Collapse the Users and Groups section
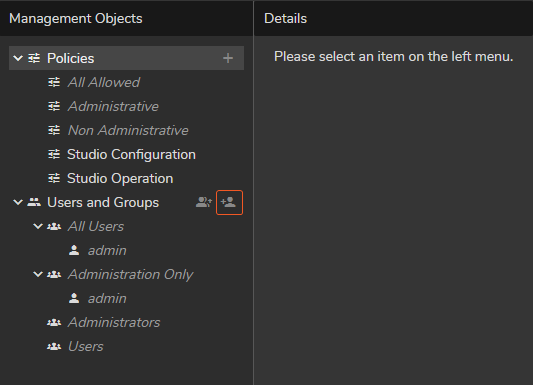The height and width of the screenshot is (385, 533). [18, 202]
